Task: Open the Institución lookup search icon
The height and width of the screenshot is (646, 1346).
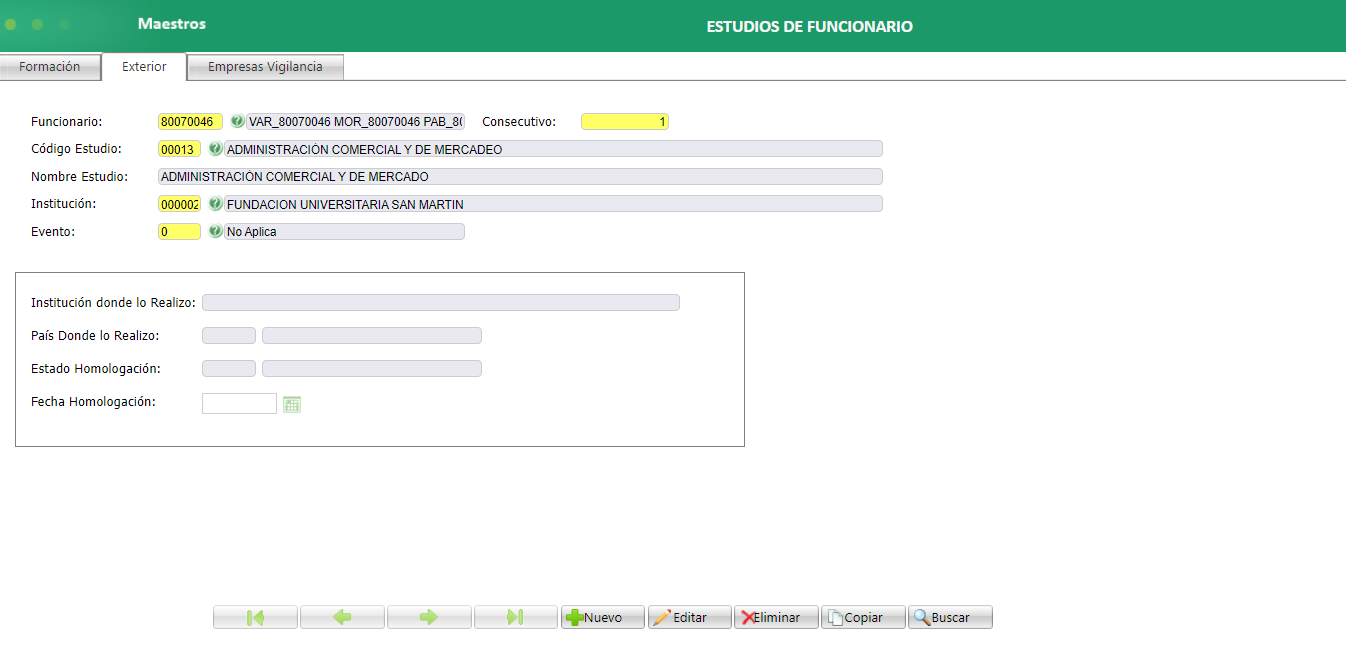Action: pyautogui.click(x=214, y=204)
